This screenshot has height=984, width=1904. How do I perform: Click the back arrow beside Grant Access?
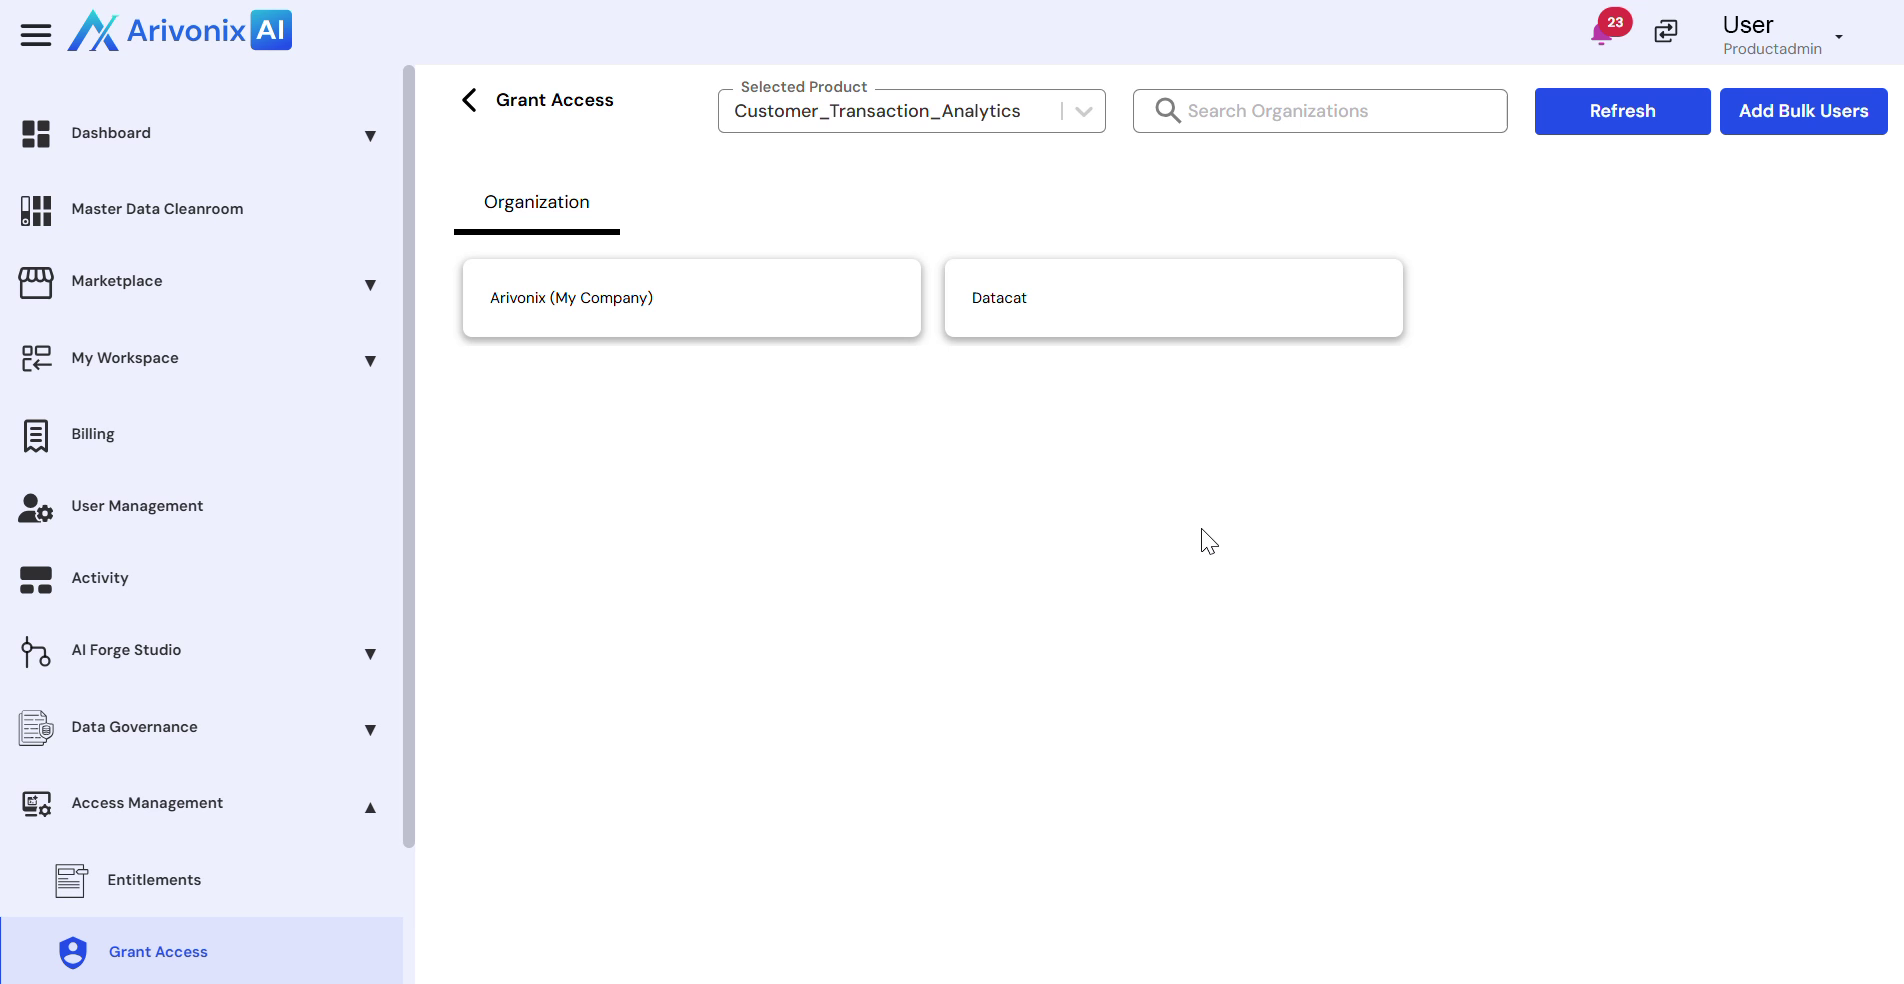469,100
